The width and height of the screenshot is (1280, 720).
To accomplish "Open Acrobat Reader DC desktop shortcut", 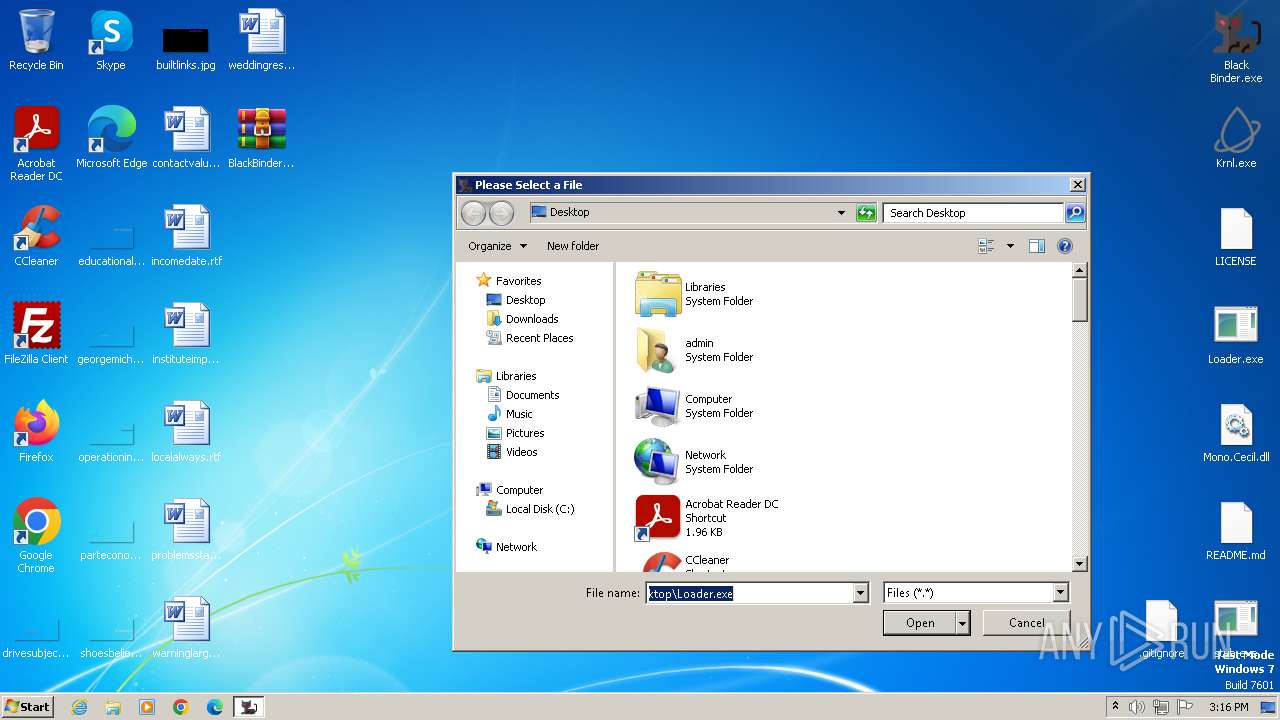I will 36,144.
